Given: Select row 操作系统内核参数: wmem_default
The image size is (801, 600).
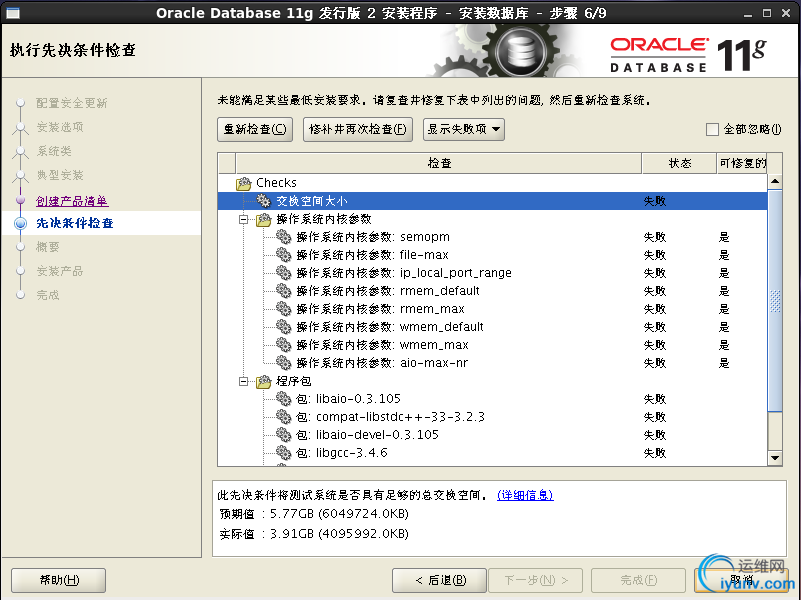Looking at the screenshot, I should tap(492, 327).
